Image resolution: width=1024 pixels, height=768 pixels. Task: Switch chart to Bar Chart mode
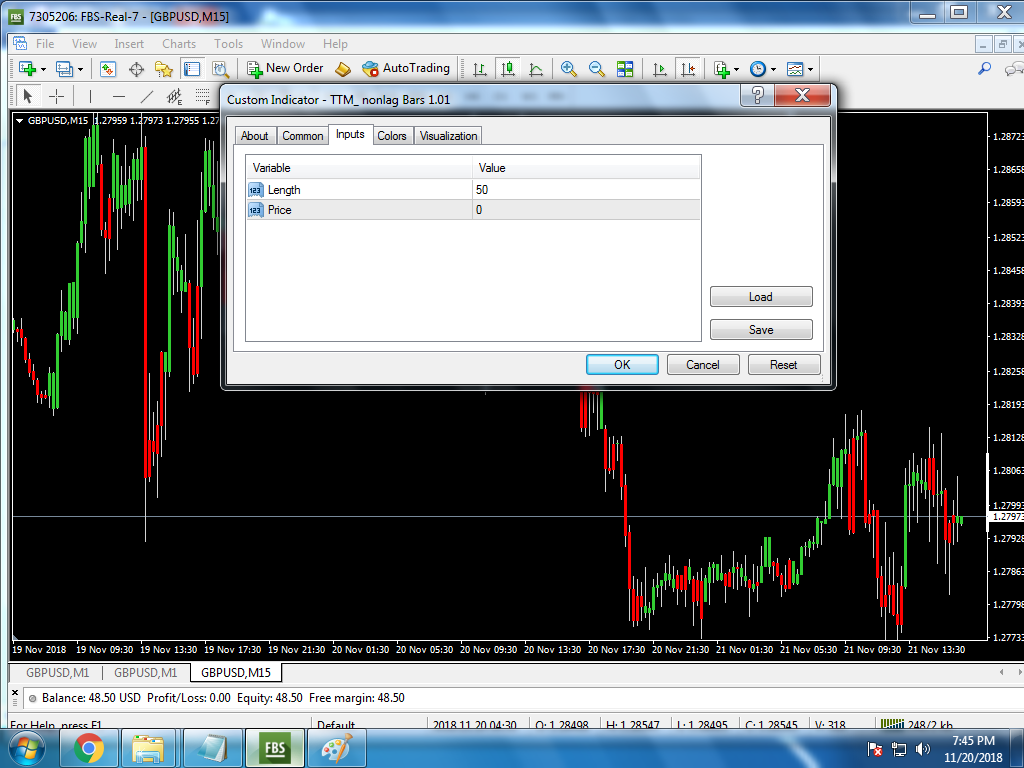coord(479,69)
